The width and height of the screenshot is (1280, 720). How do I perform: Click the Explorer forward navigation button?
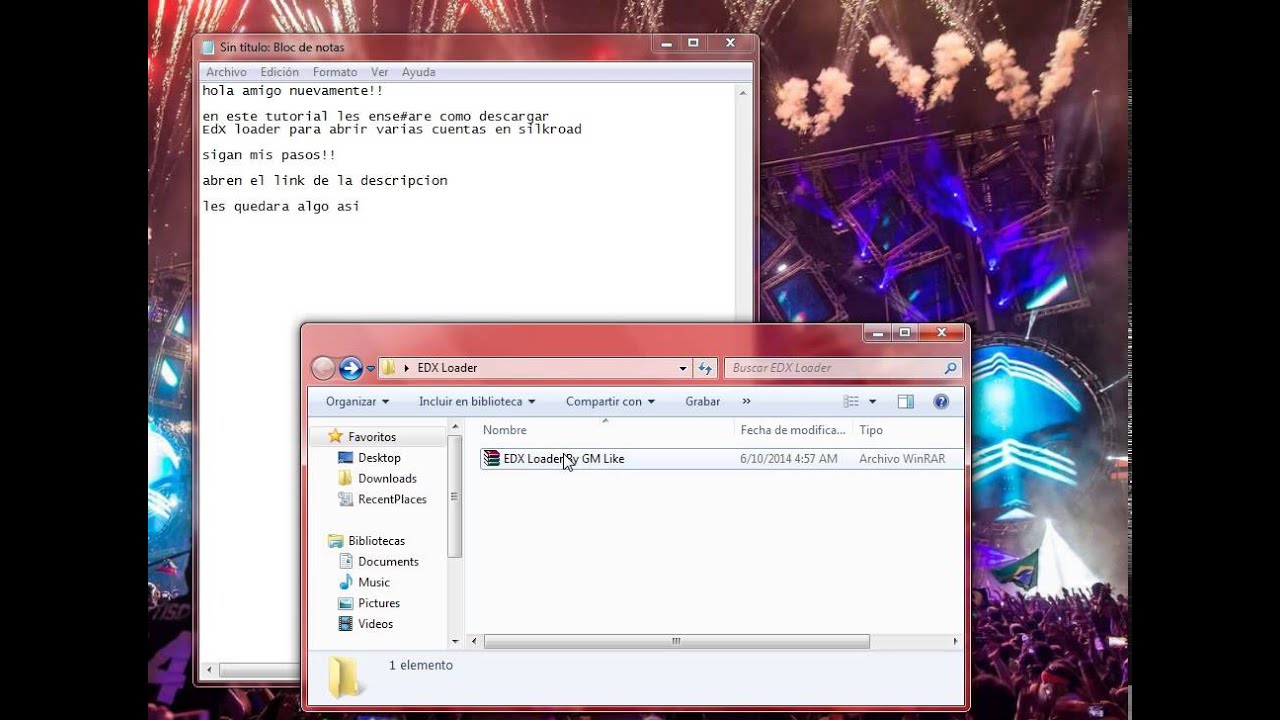point(350,368)
